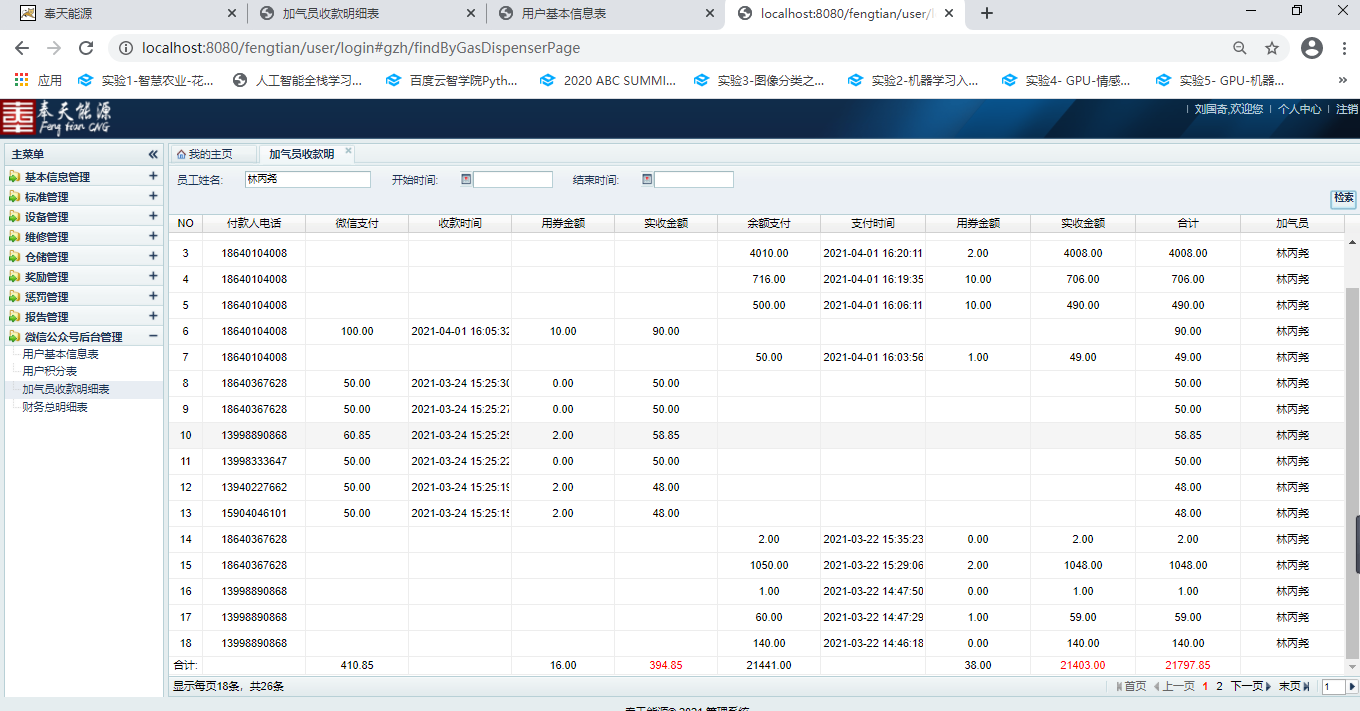The height and width of the screenshot is (711, 1360).
Task: Expand the 设备管理 menu section
Action: [x=153, y=216]
